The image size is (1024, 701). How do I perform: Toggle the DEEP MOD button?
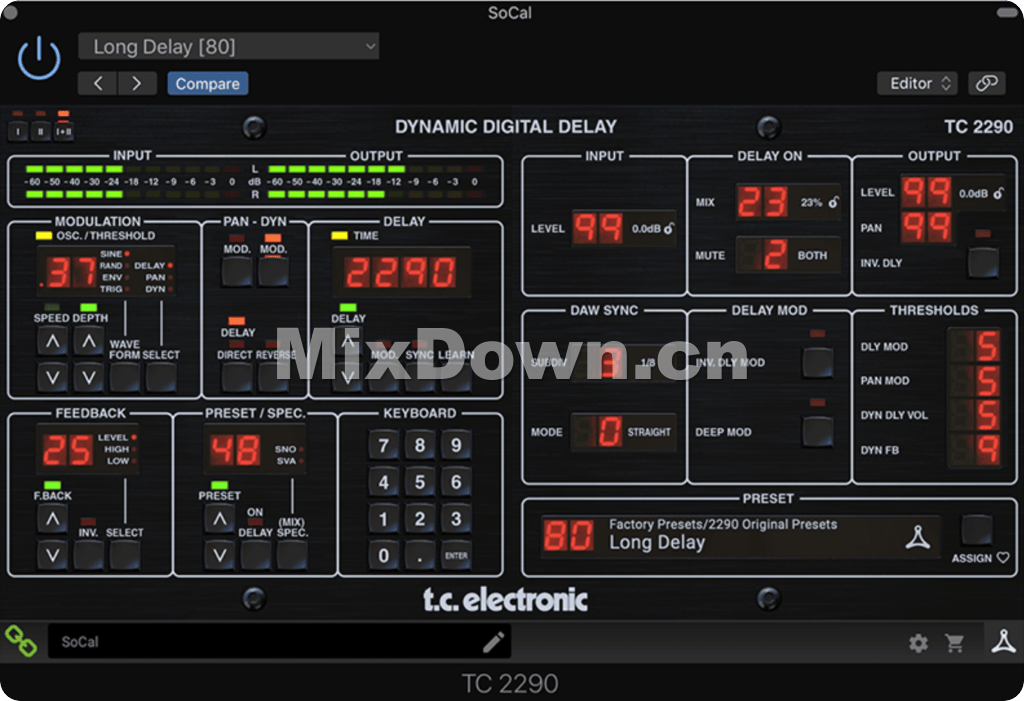point(817,432)
